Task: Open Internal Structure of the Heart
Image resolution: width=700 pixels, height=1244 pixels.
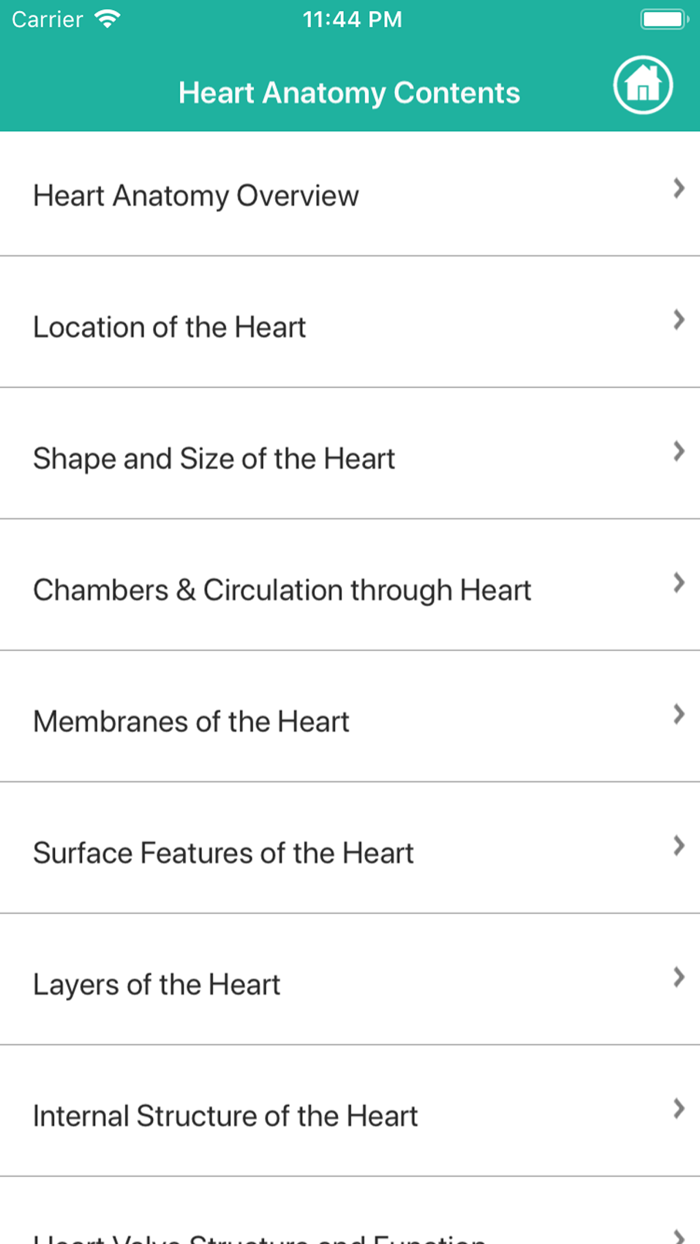Action: (225, 1116)
